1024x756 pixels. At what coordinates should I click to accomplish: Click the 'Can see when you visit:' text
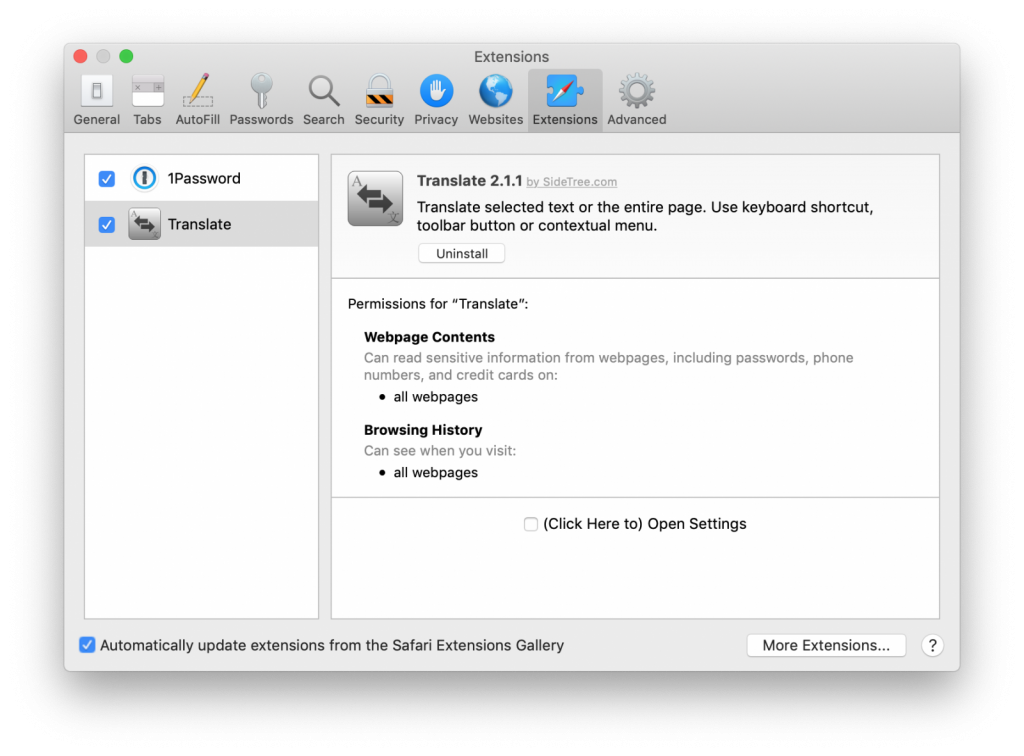(440, 450)
